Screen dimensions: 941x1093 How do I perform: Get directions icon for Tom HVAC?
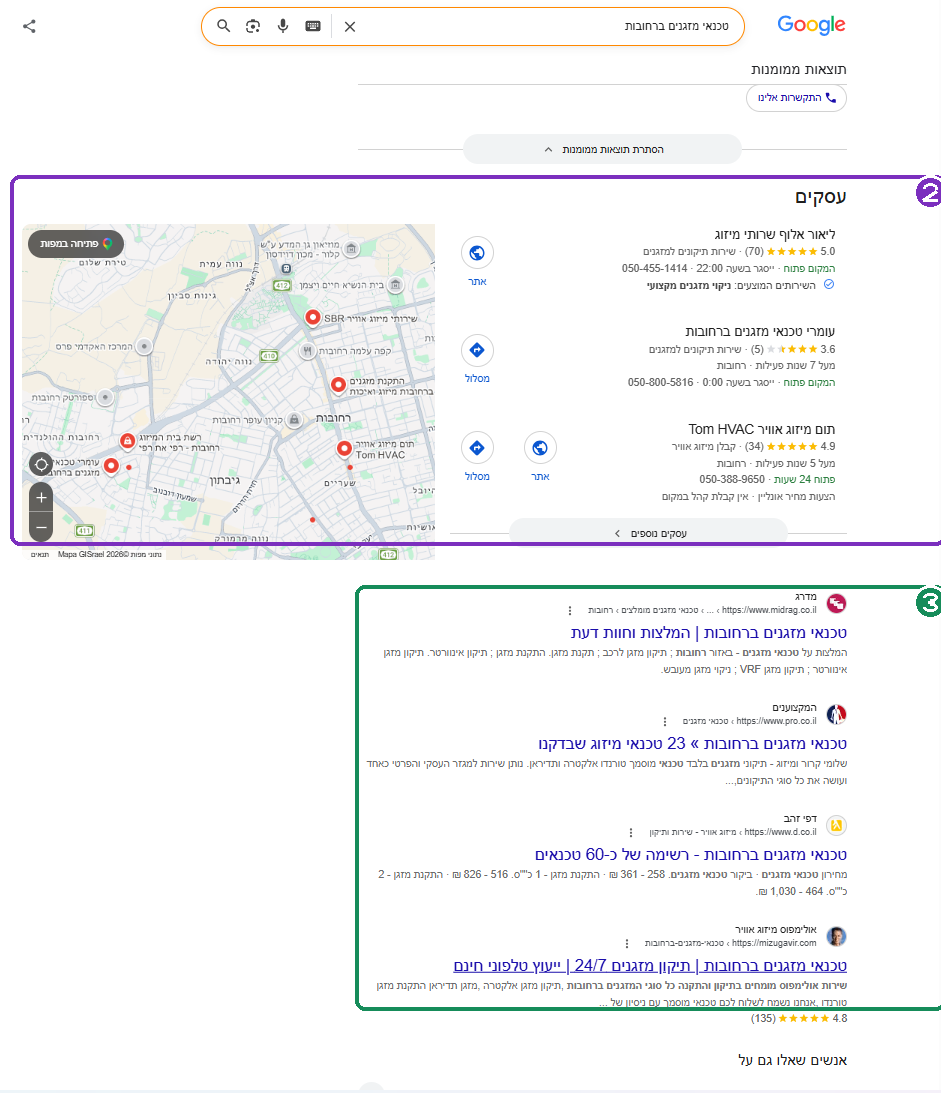click(x=477, y=448)
